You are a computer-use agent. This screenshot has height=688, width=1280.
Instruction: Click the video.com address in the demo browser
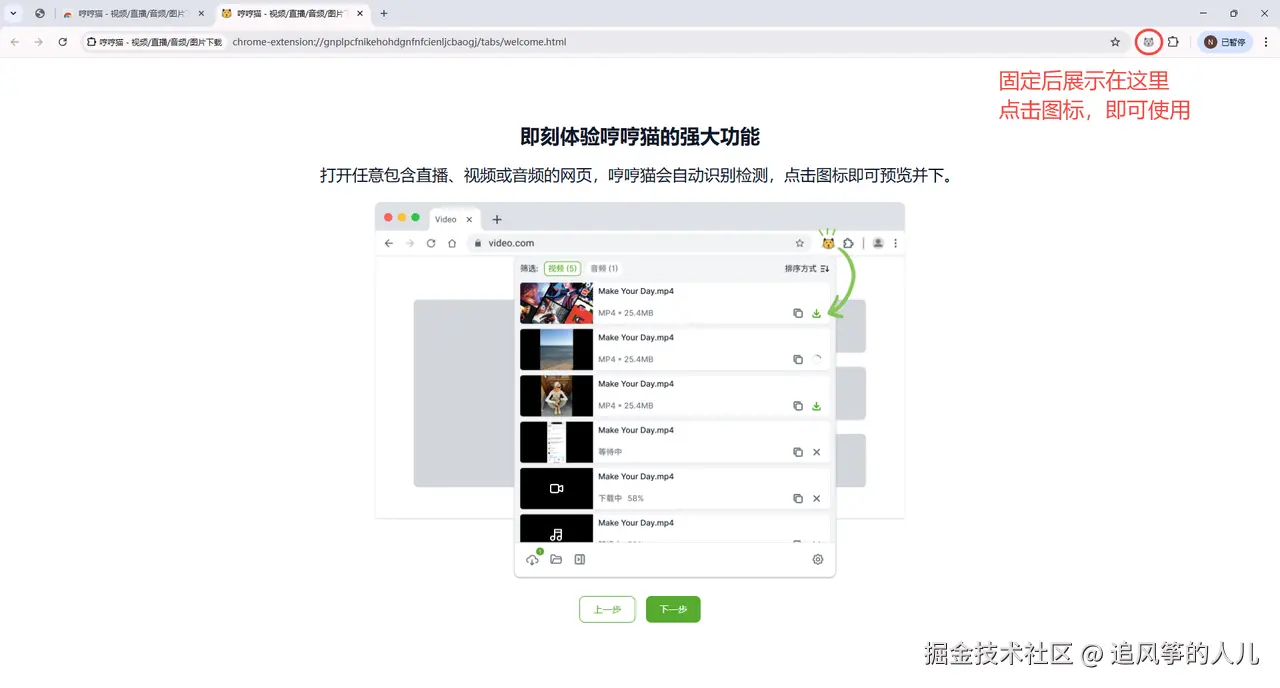click(510, 243)
